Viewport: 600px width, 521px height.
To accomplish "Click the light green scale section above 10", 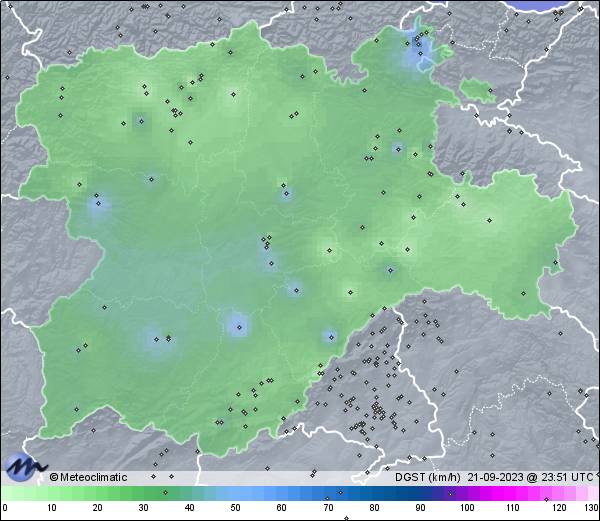I will [x=52, y=493].
